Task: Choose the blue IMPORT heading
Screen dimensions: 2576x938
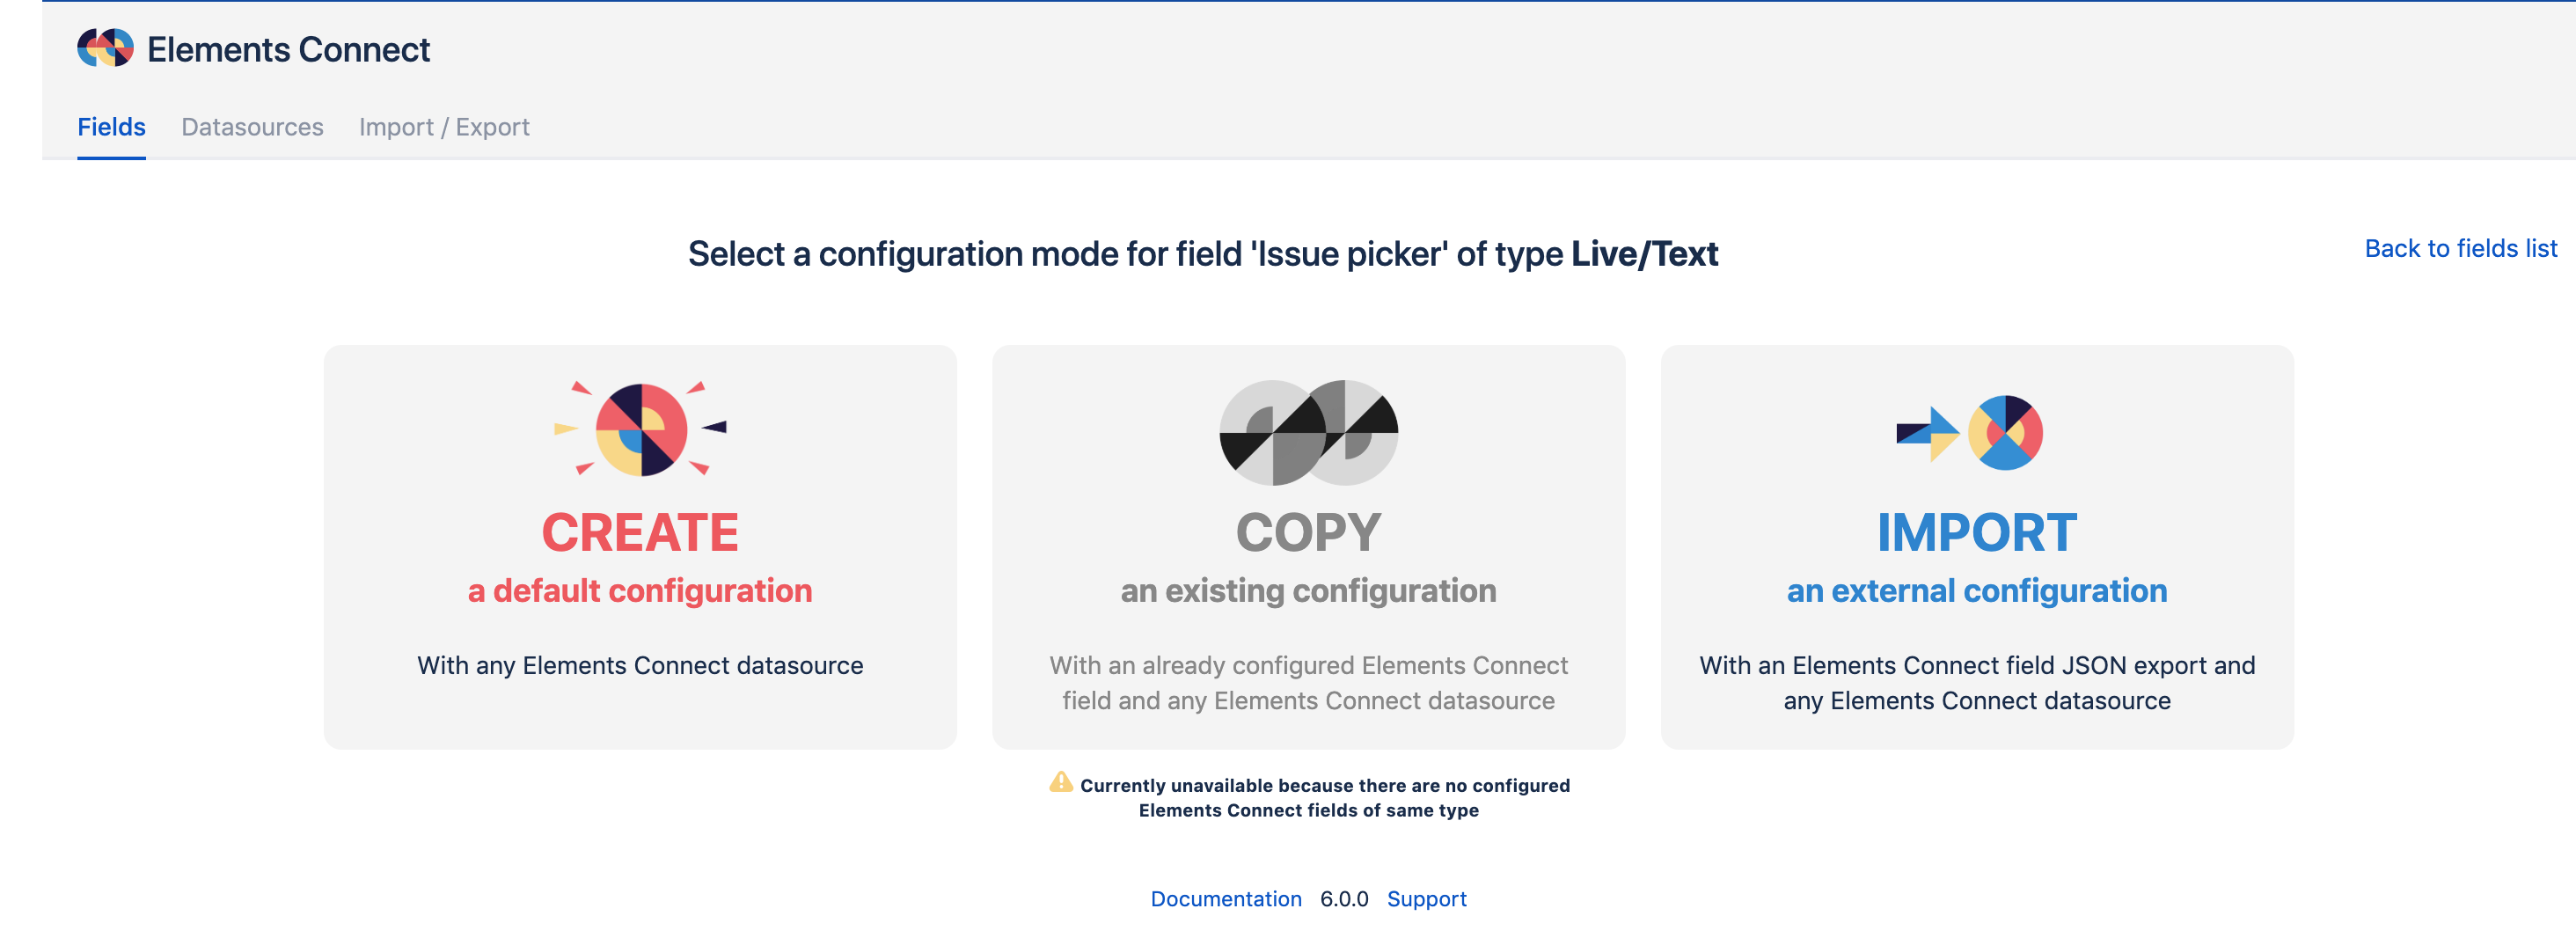Action: [x=1976, y=532]
